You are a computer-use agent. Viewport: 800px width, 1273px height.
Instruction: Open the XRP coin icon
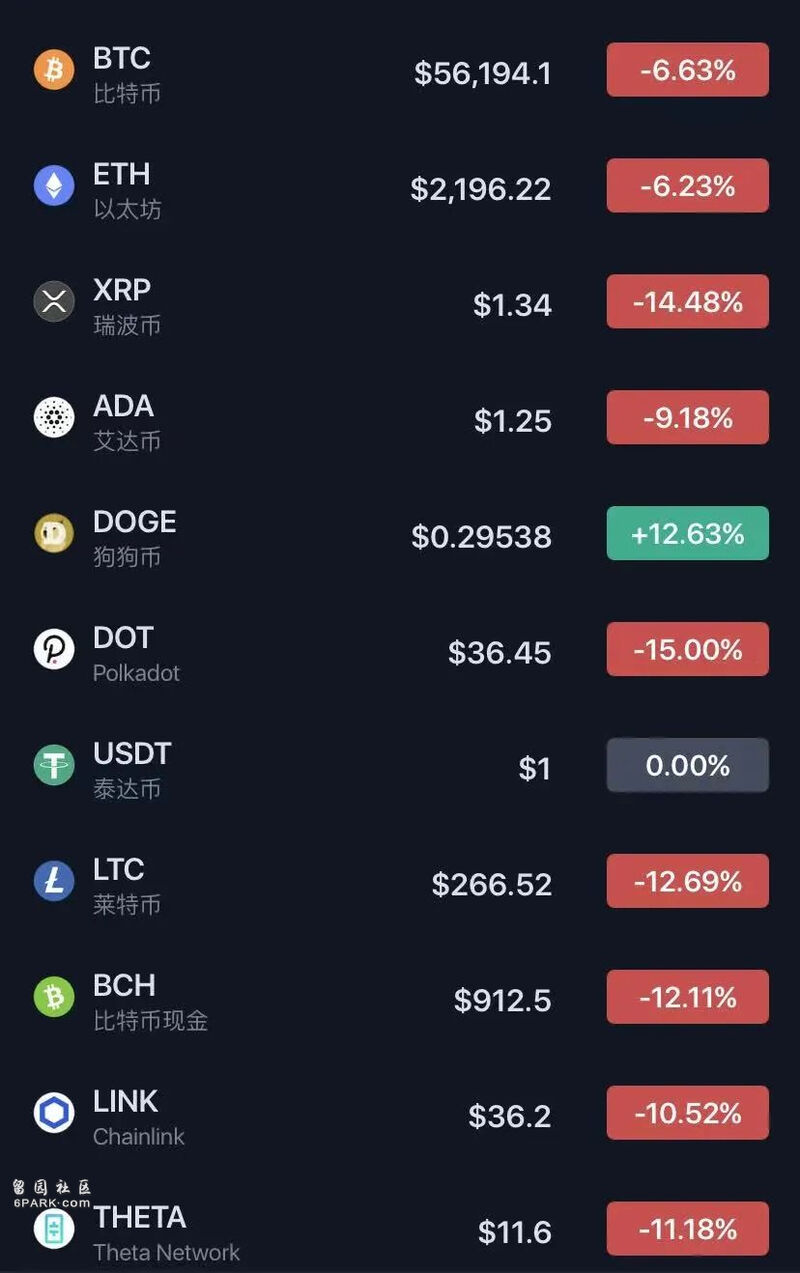(54, 301)
